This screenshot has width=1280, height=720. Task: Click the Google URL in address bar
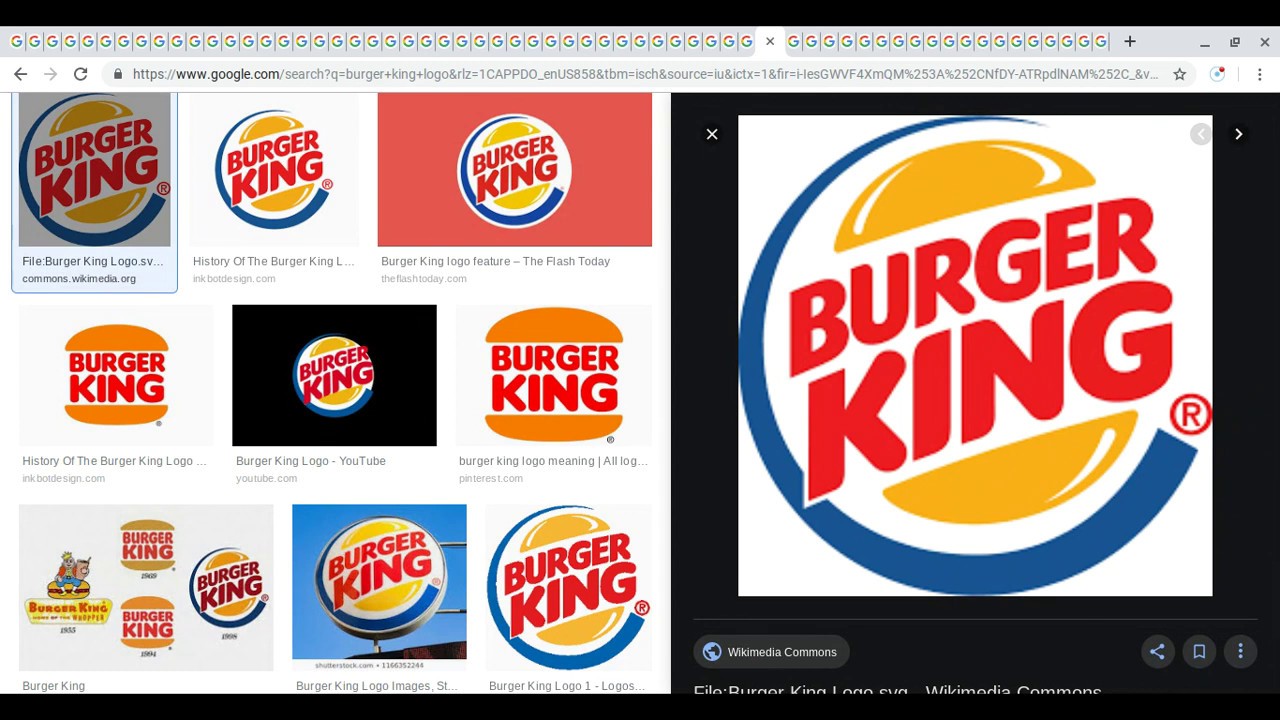tap(645, 74)
